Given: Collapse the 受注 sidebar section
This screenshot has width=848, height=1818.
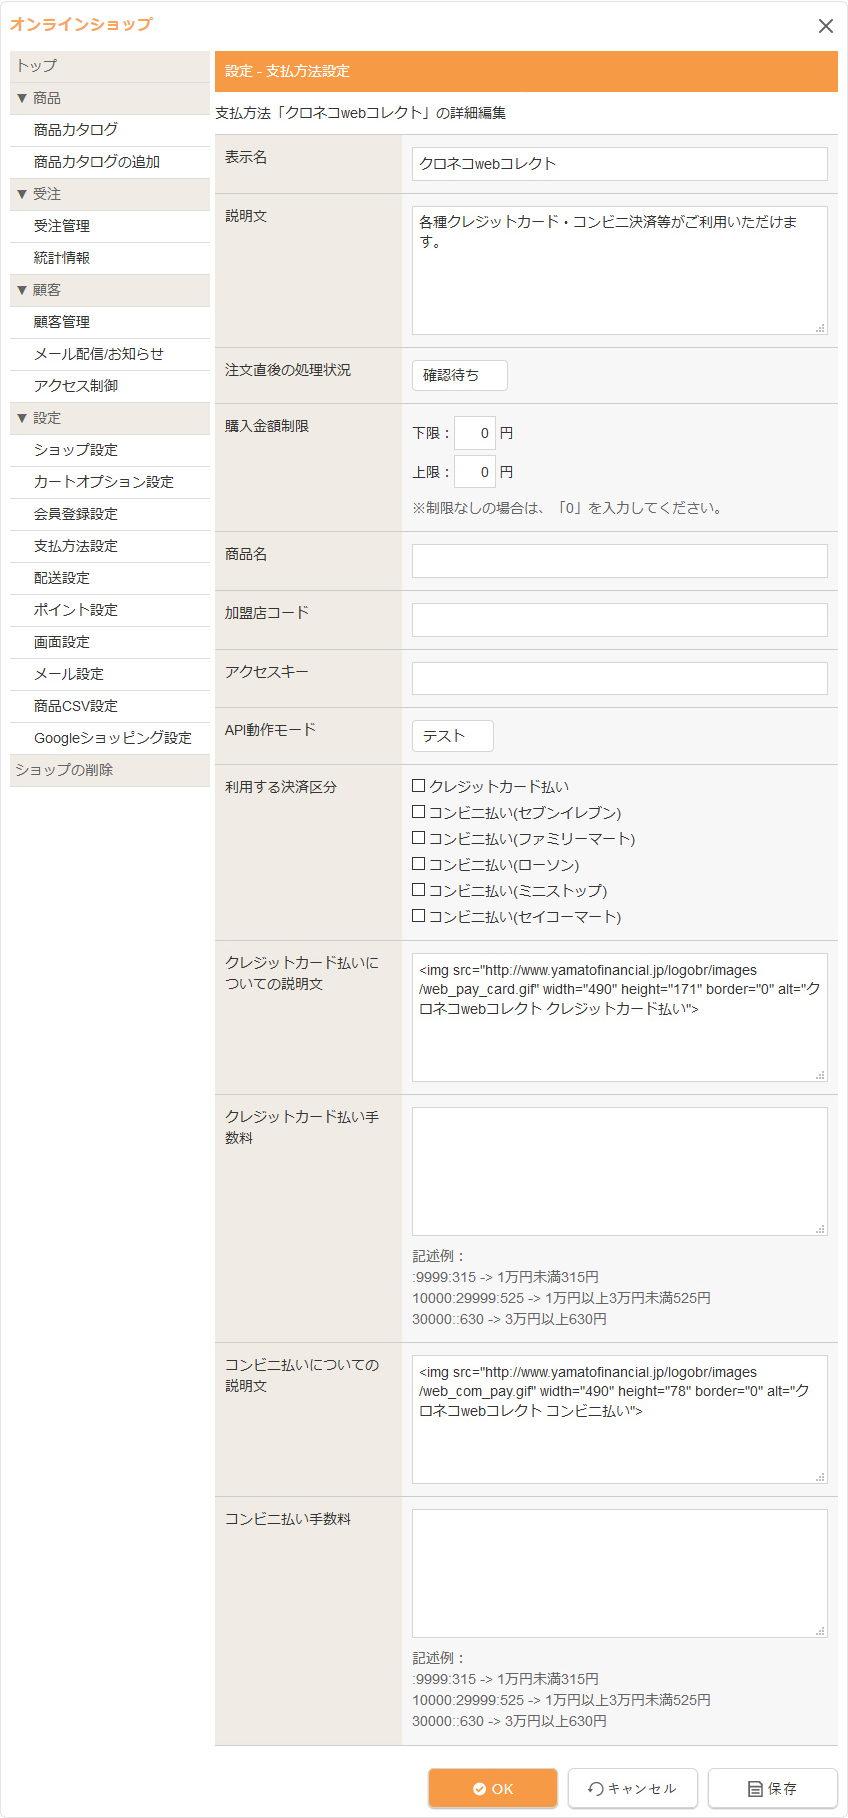Looking at the screenshot, I should 22,194.
